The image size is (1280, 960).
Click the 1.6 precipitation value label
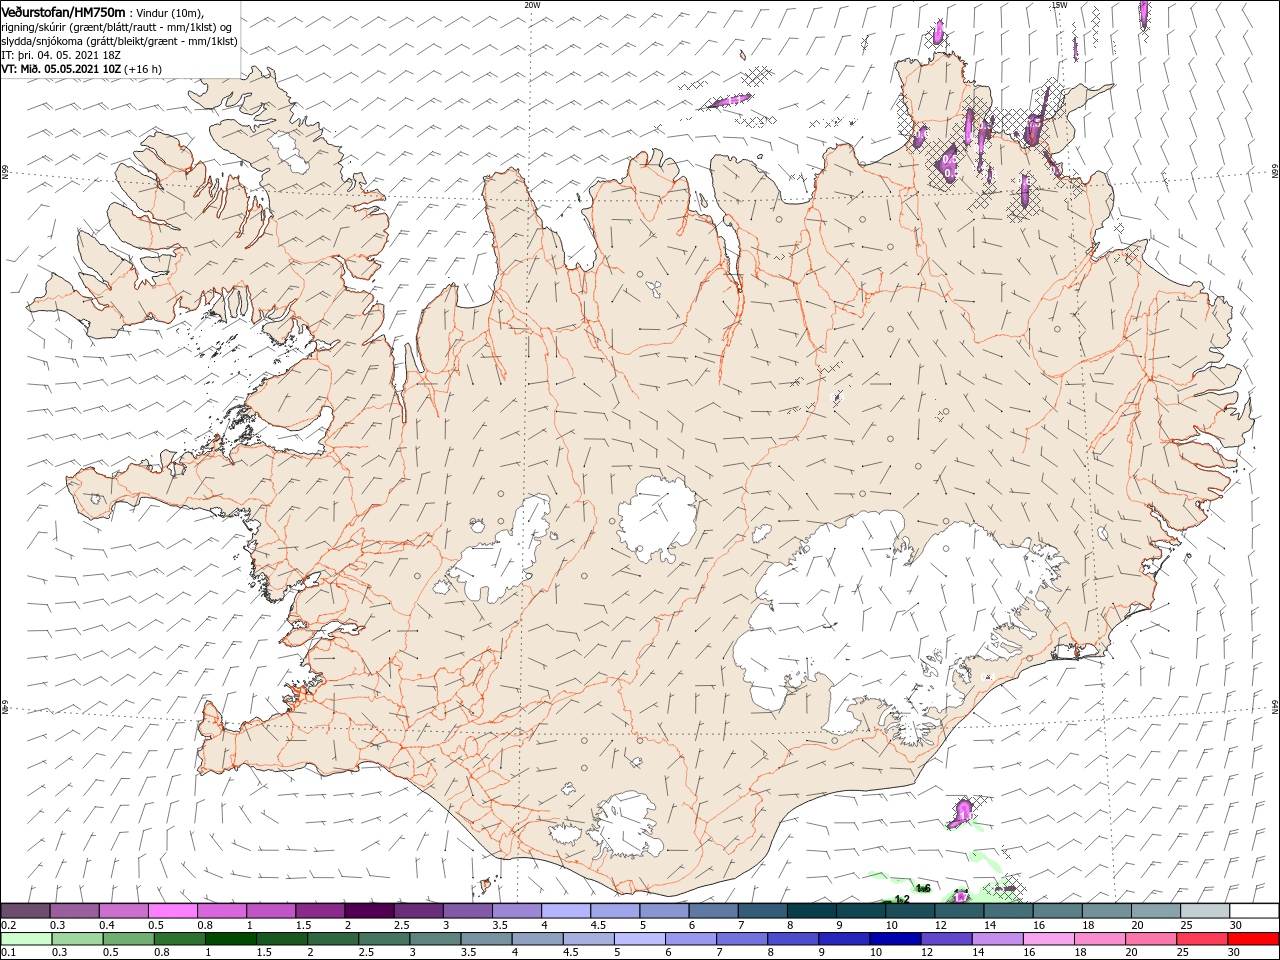[923, 888]
